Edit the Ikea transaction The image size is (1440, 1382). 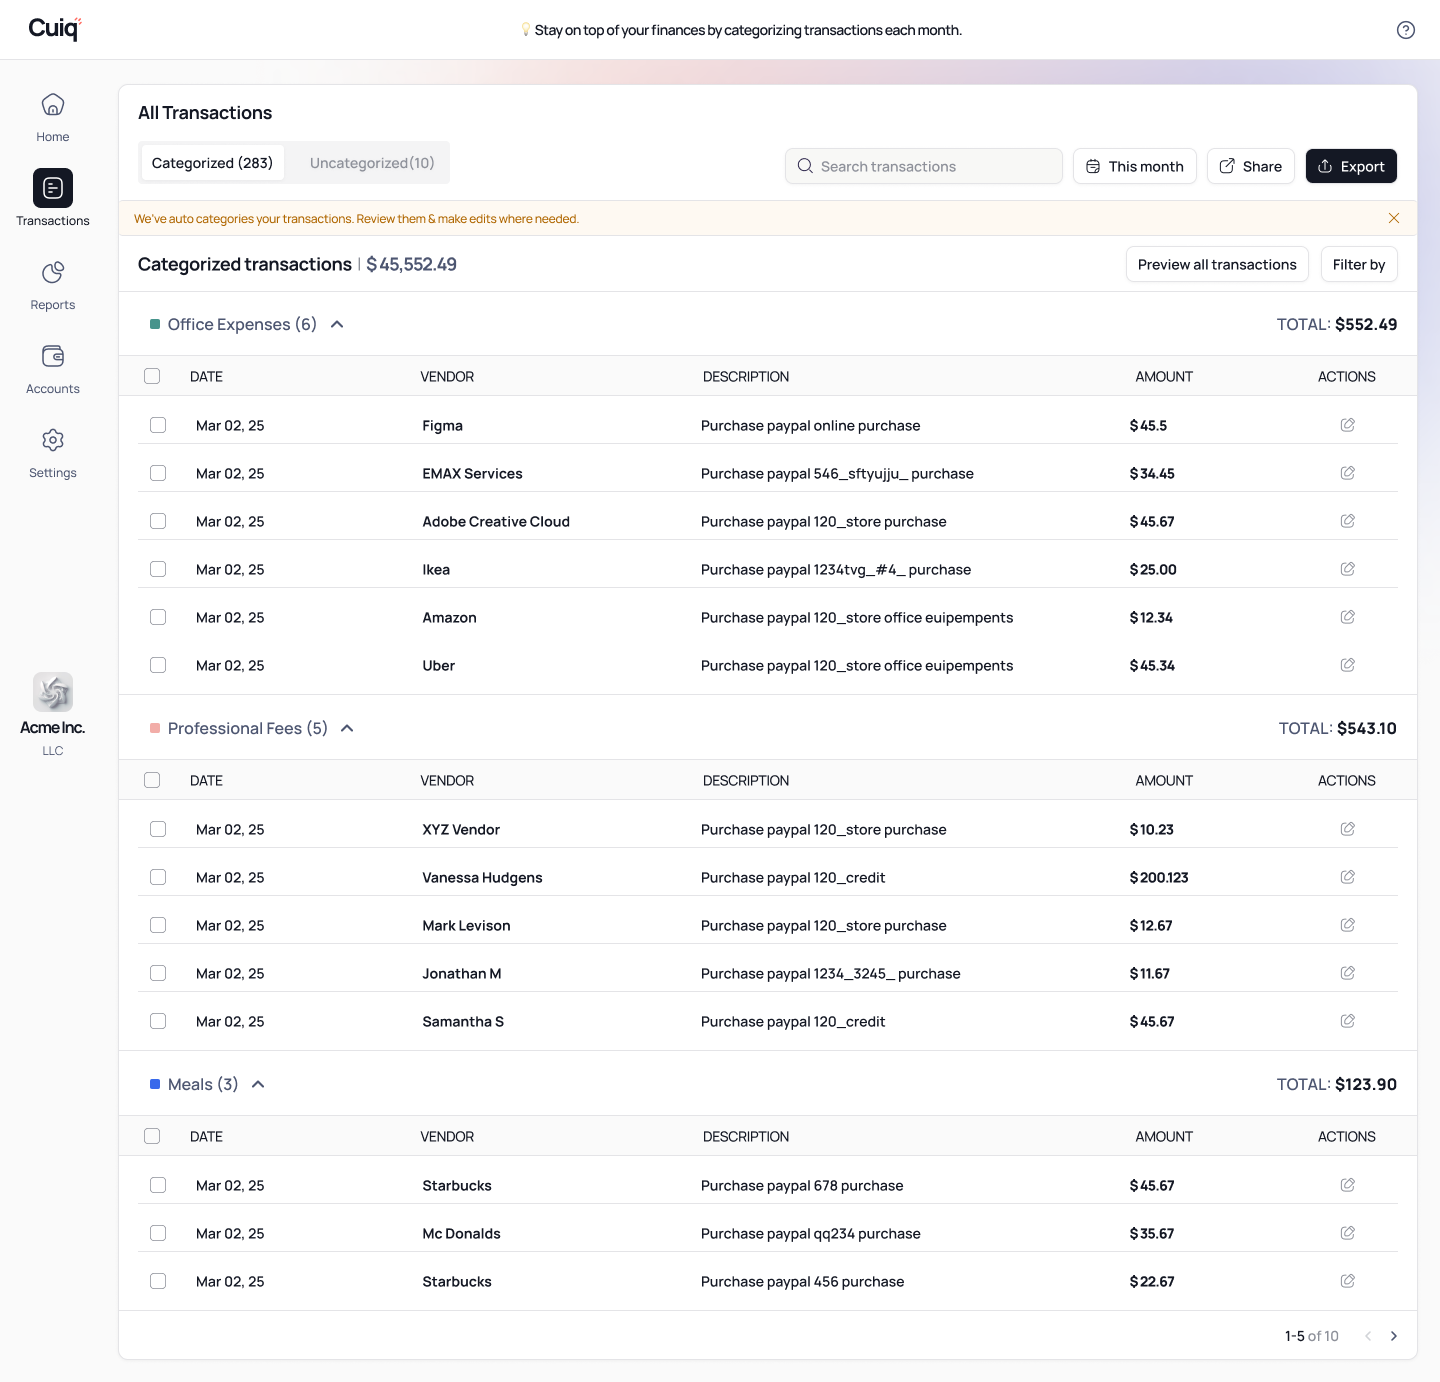[1348, 569]
